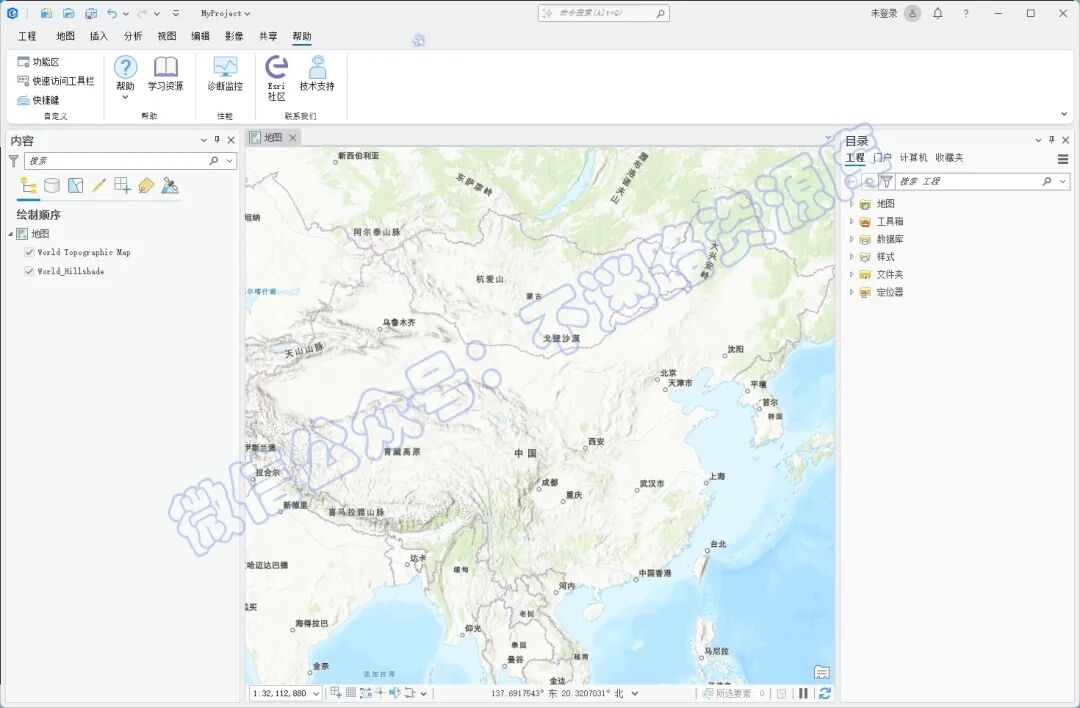Select the 地图 map item in Contents
The width and height of the screenshot is (1080, 708).
point(34,234)
